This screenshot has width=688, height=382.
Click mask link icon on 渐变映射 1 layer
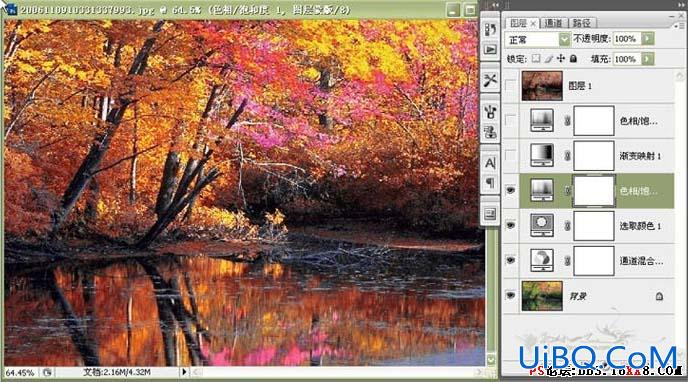(567, 156)
